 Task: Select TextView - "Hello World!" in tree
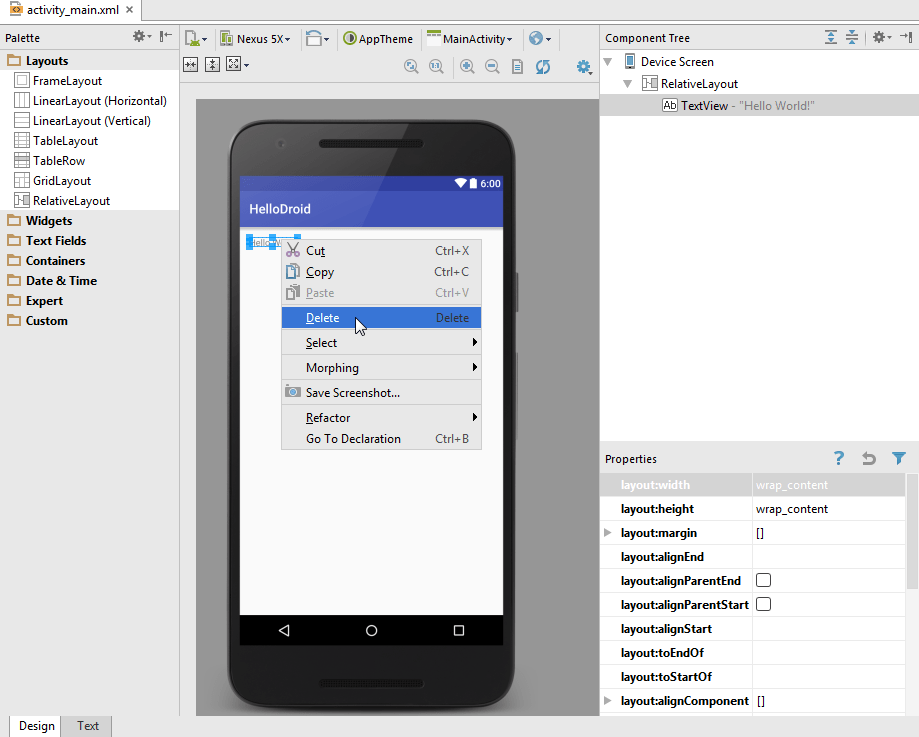760,106
